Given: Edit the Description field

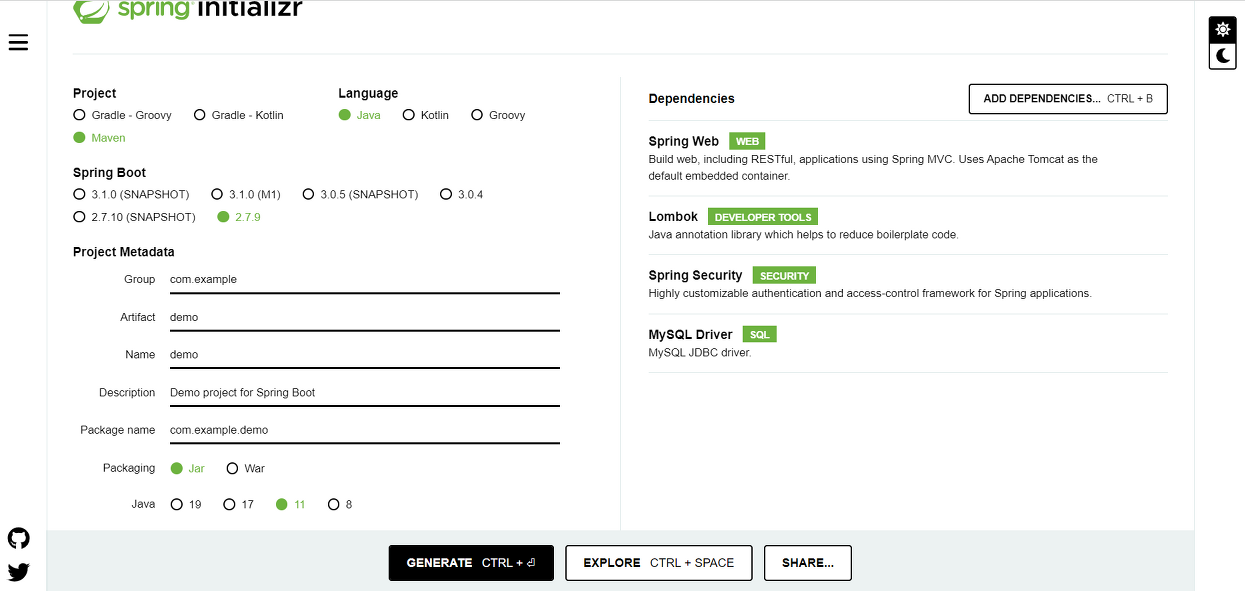Looking at the screenshot, I should [x=364, y=392].
